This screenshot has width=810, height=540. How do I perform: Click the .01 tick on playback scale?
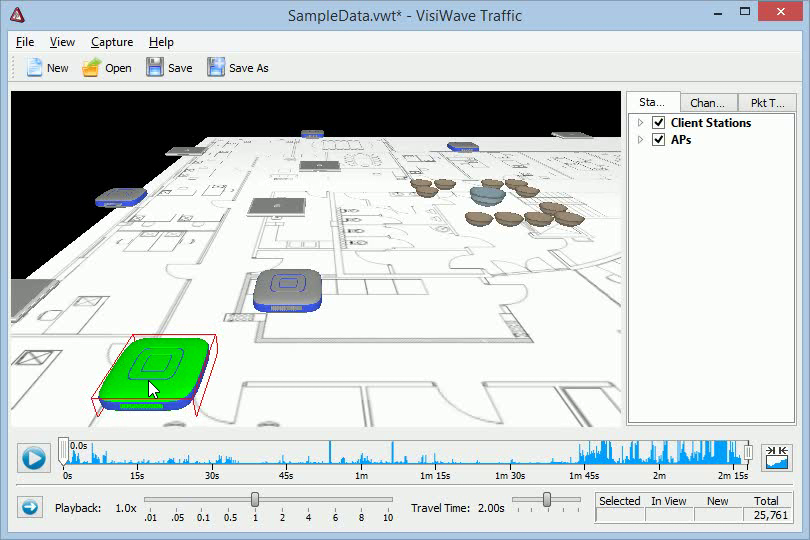pos(150,517)
